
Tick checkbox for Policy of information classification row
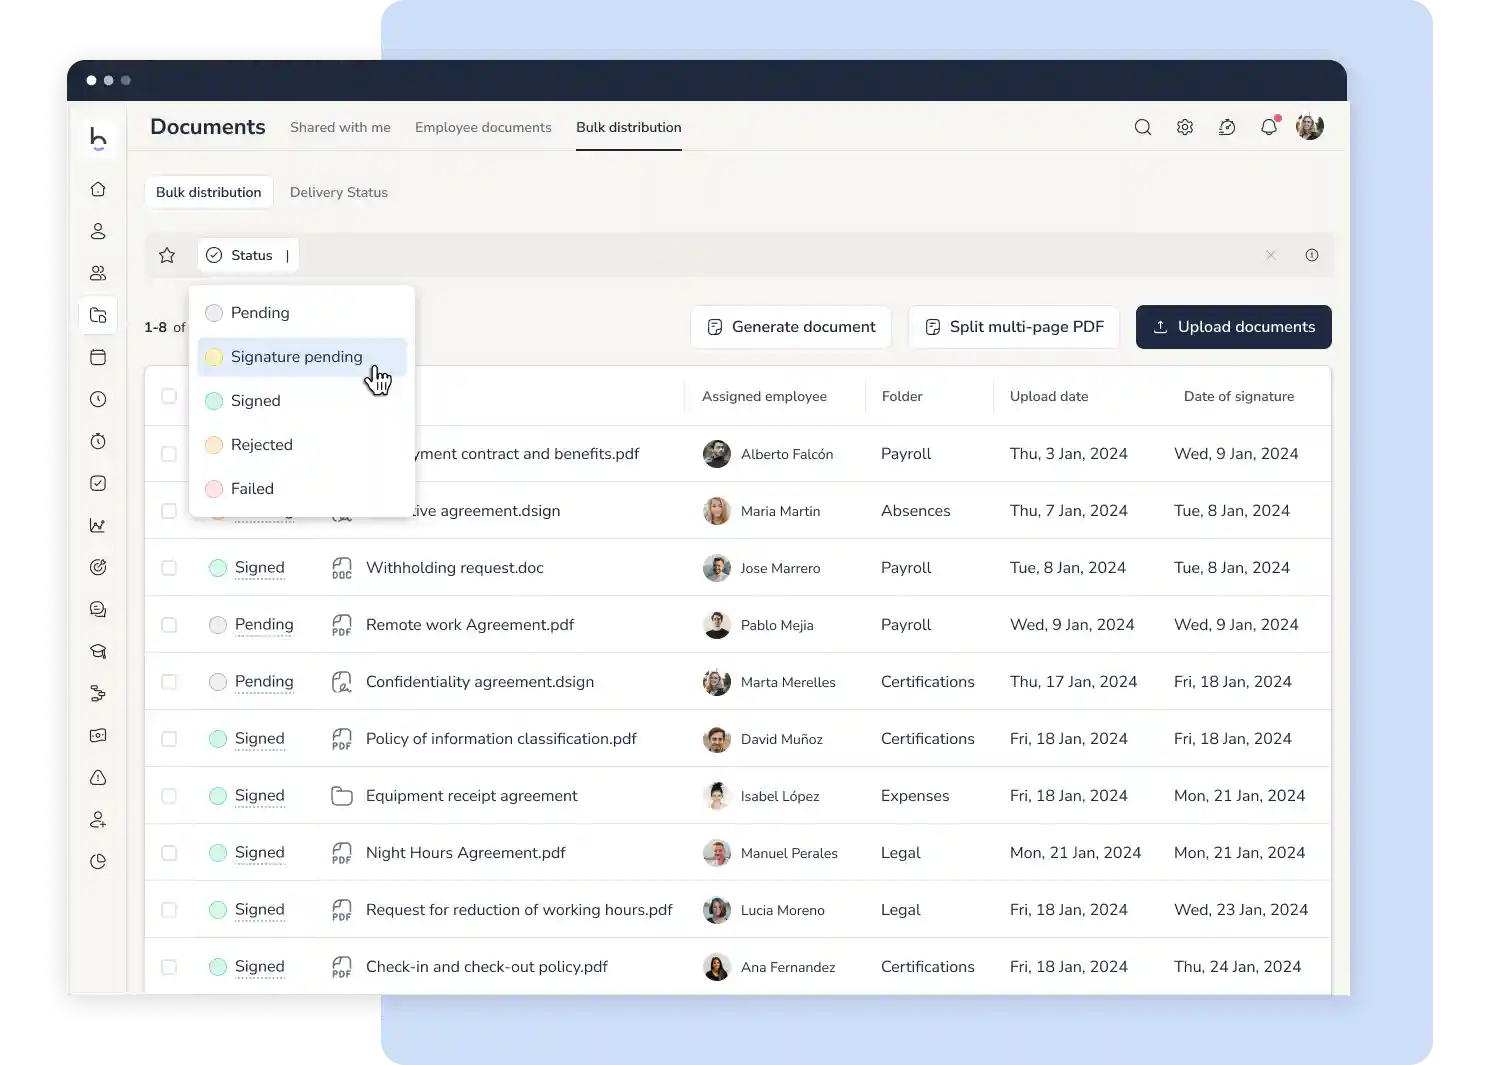point(169,739)
